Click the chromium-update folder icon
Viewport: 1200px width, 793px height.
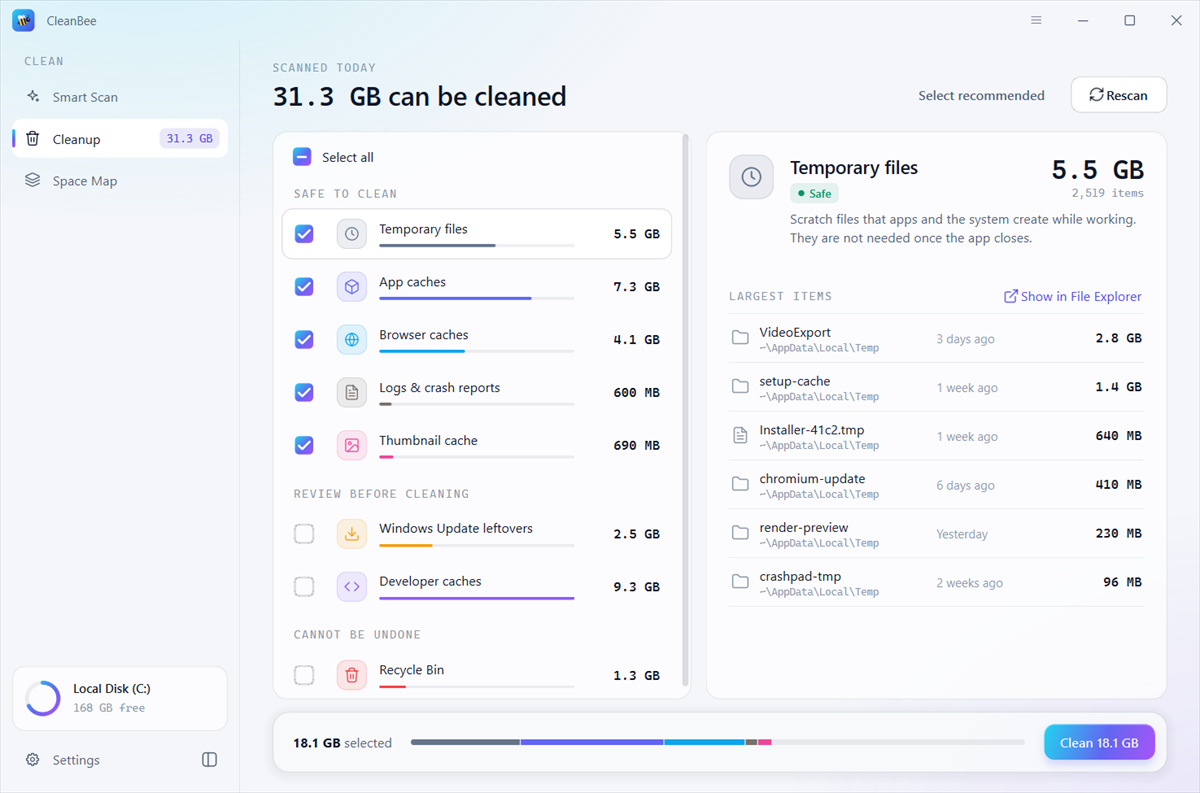pos(740,484)
